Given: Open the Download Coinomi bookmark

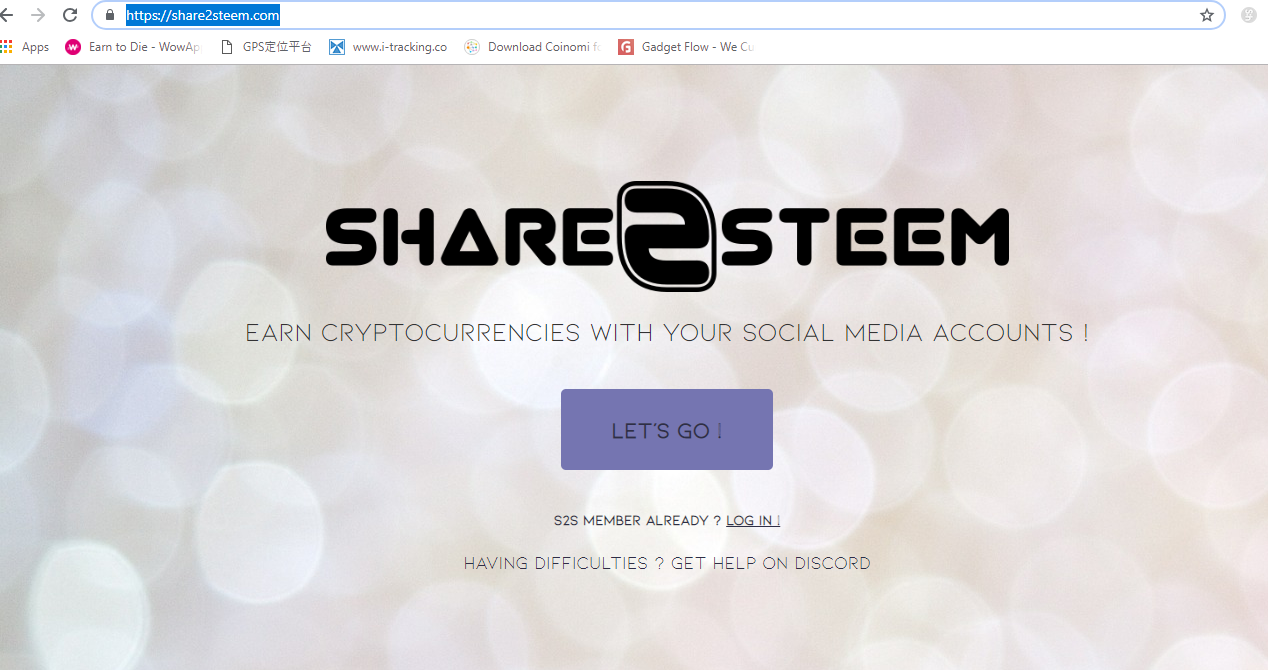Looking at the screenshot, I should 532,47.
